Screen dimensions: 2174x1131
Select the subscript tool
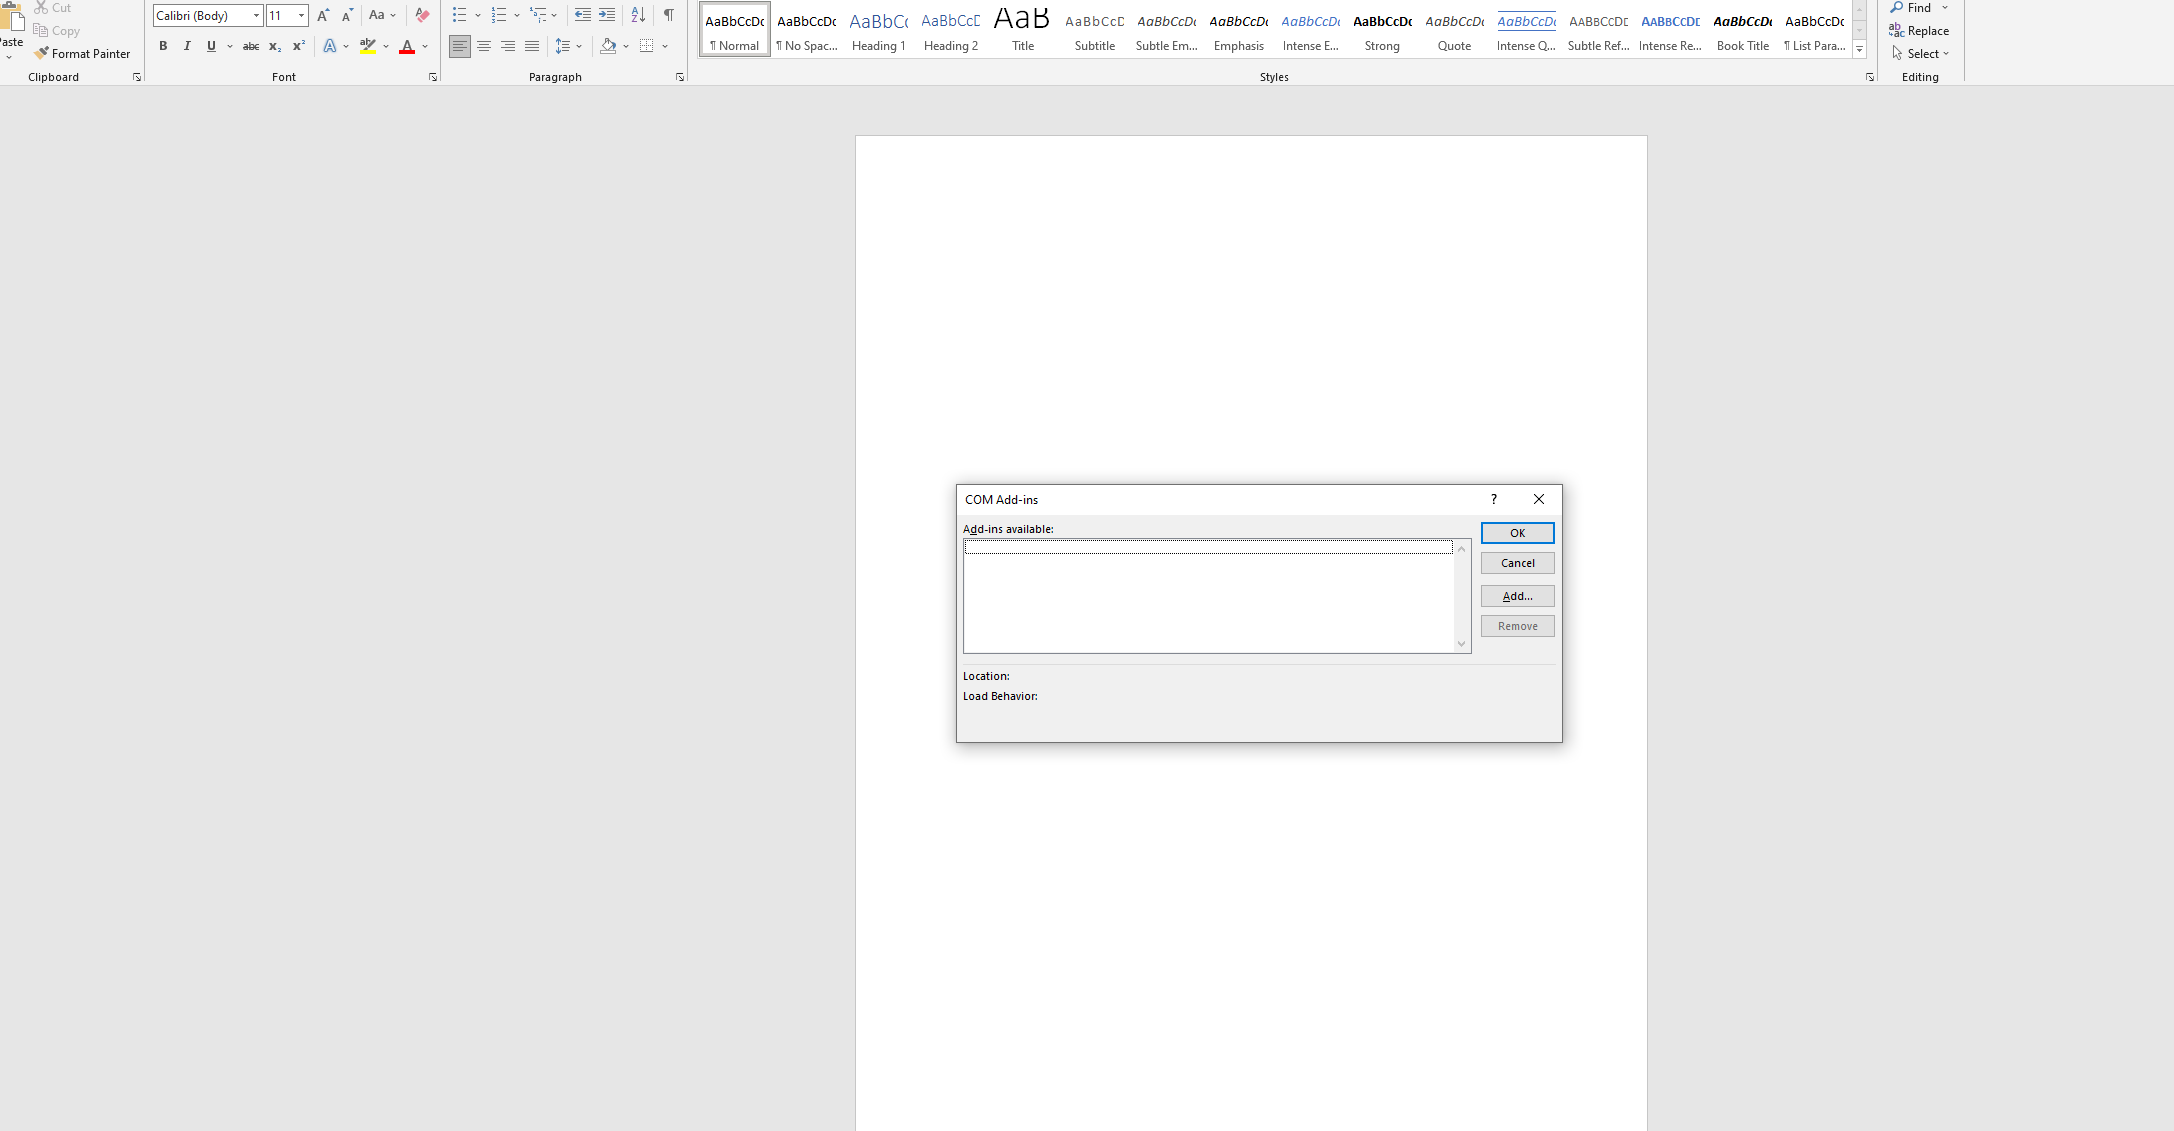point(274,46)
